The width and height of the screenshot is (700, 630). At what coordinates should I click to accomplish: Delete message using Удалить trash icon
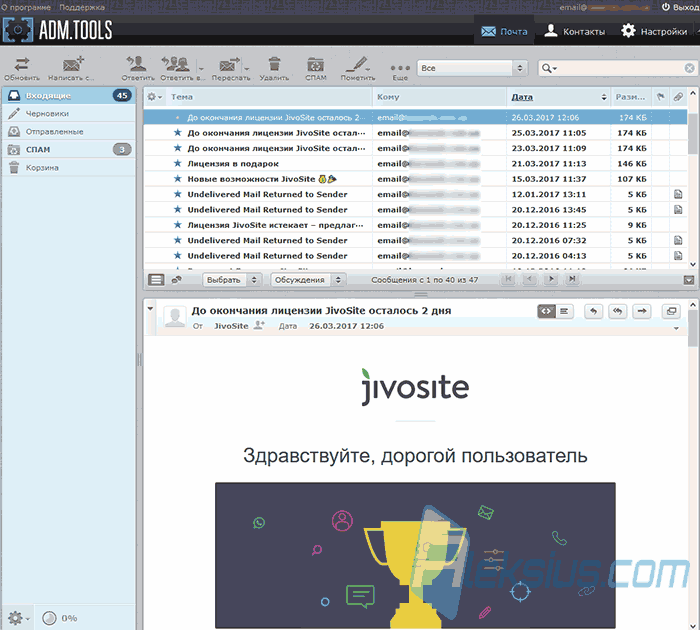(x=274, y=65)
